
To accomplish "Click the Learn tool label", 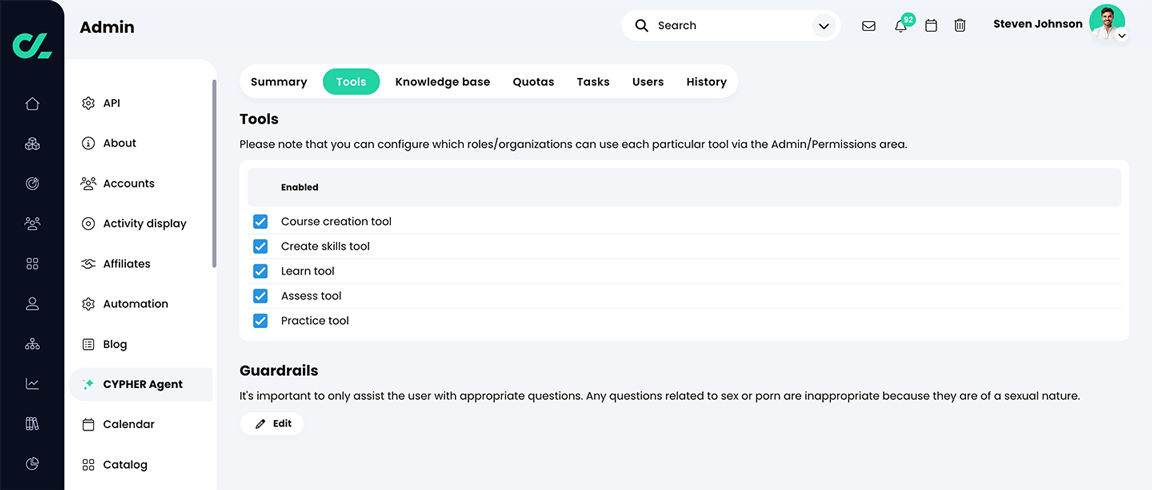I will [x=308, y=271].
